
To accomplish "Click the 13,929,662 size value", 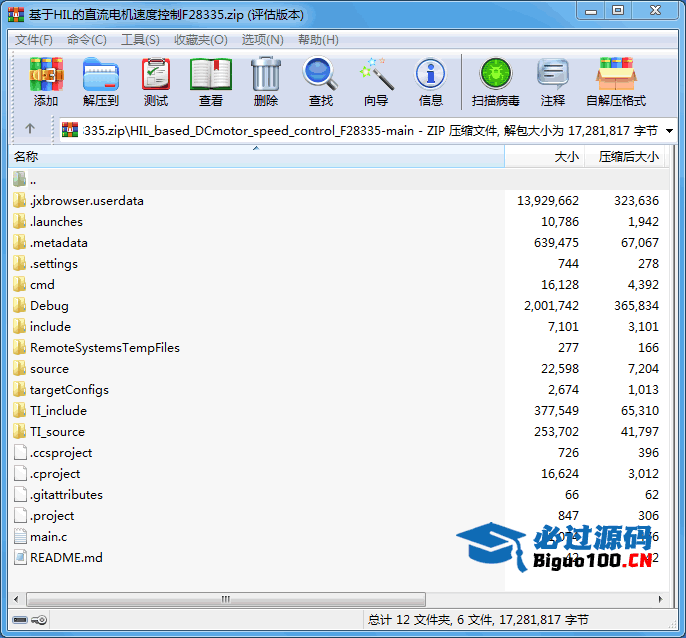I will [x=548, y=200].
